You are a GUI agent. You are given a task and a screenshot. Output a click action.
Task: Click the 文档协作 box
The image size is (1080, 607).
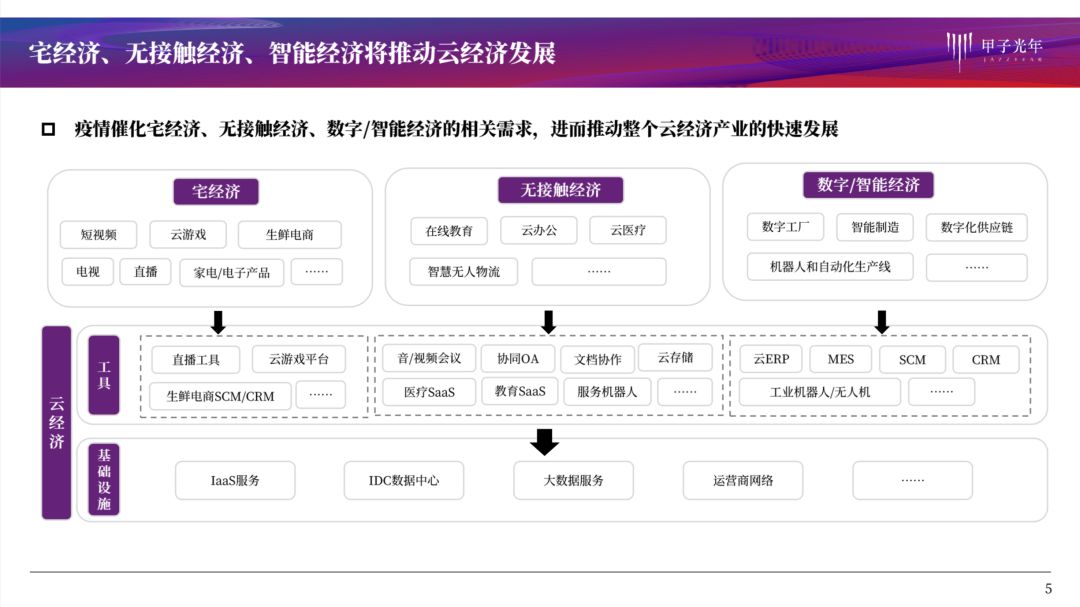598,360
